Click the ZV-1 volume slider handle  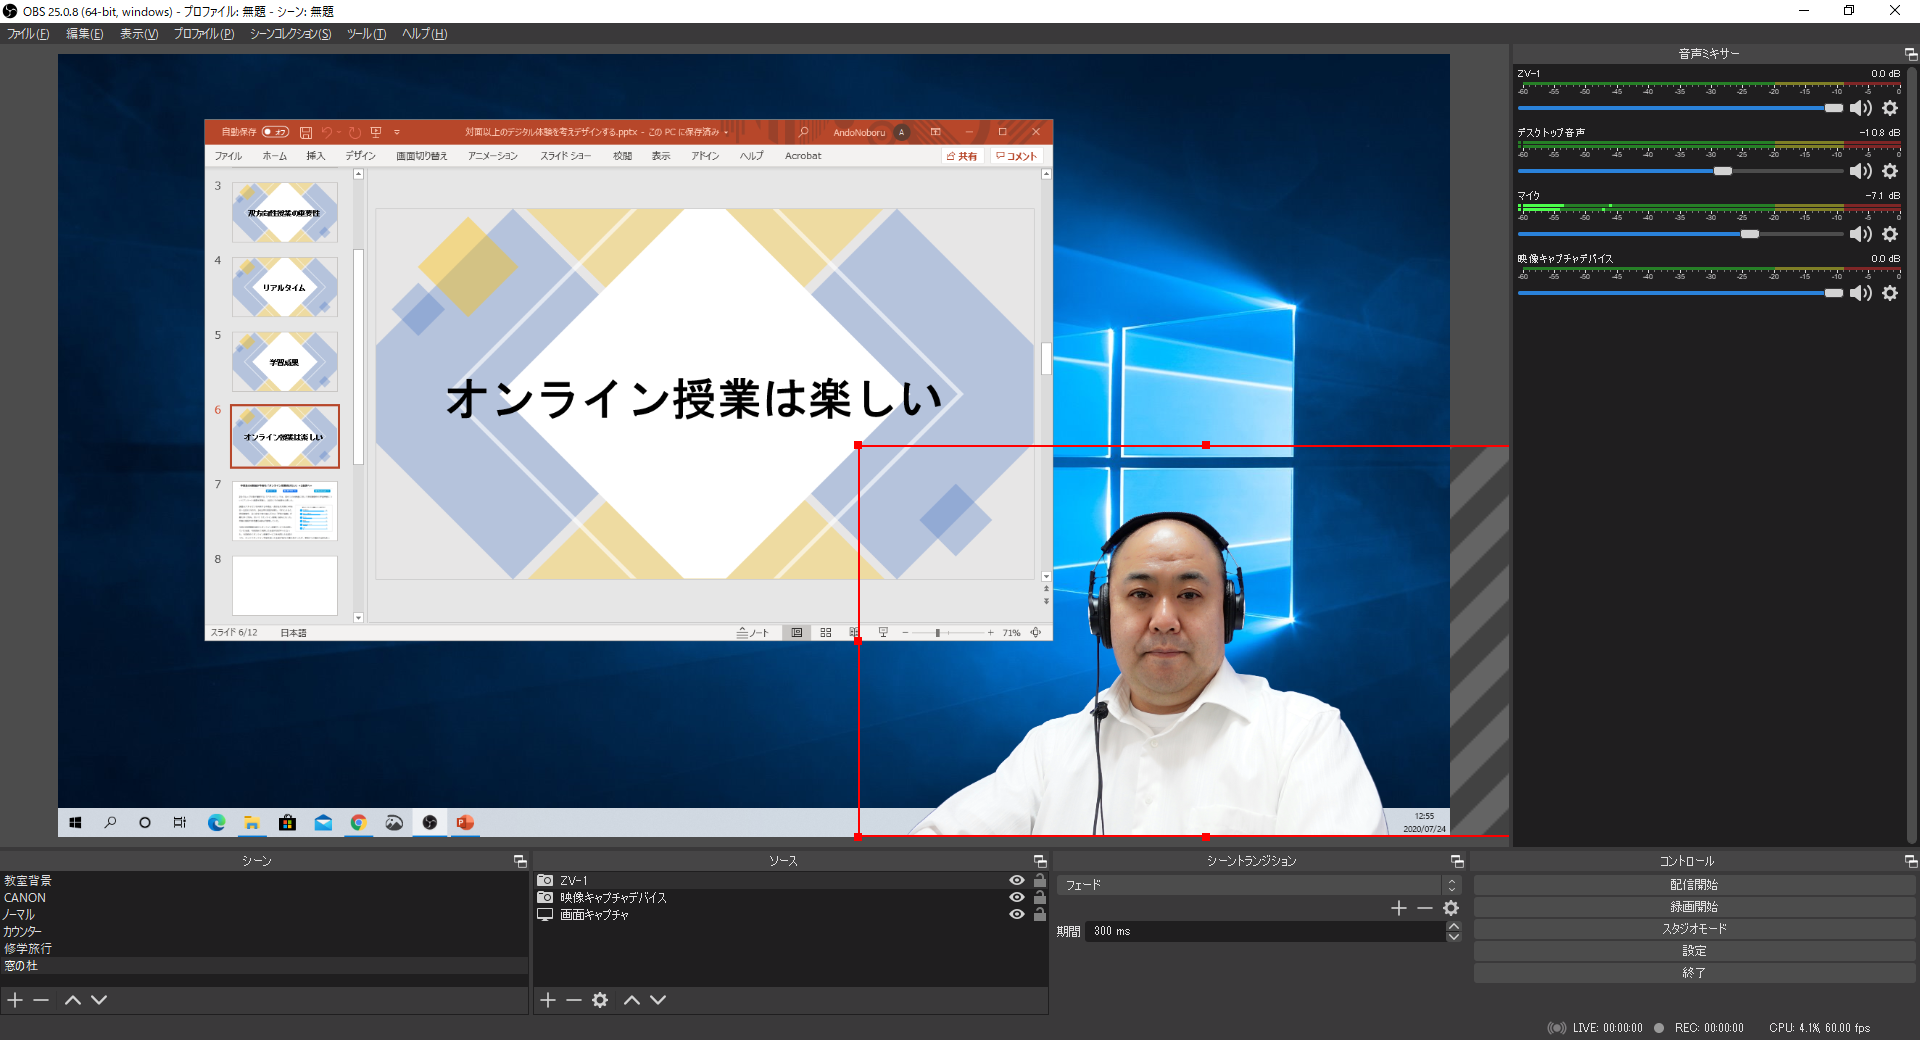pyautogui.click(x=1833, y=108)
